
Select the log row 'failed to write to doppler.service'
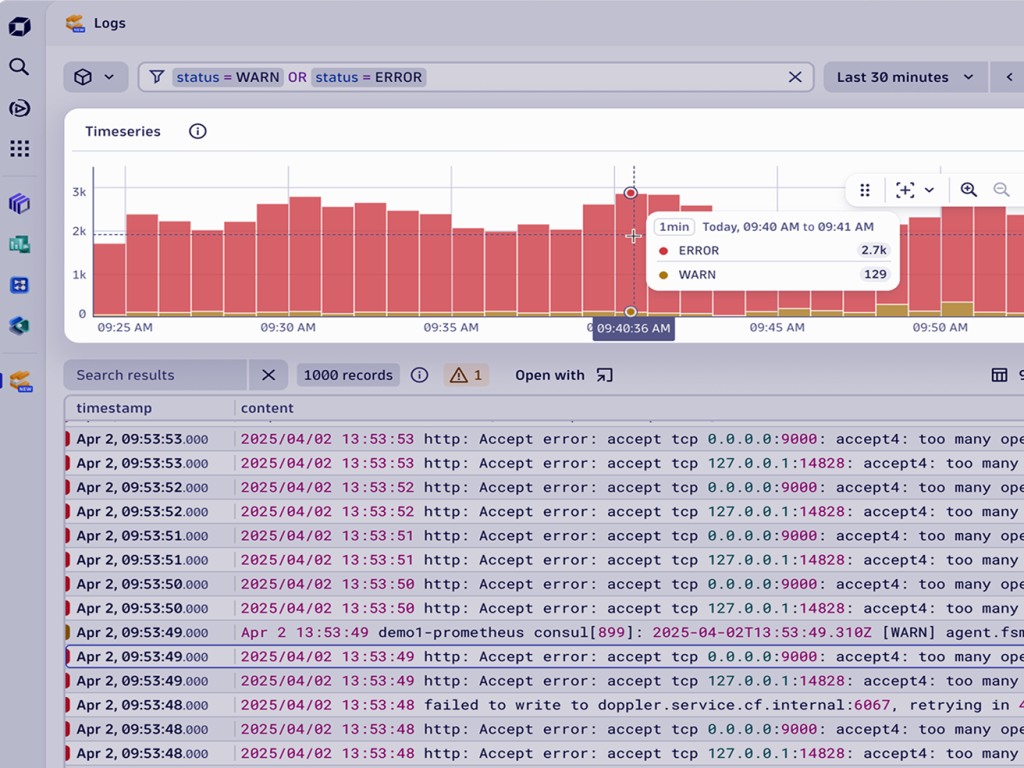pyautogui.click(x=545, y=705)
